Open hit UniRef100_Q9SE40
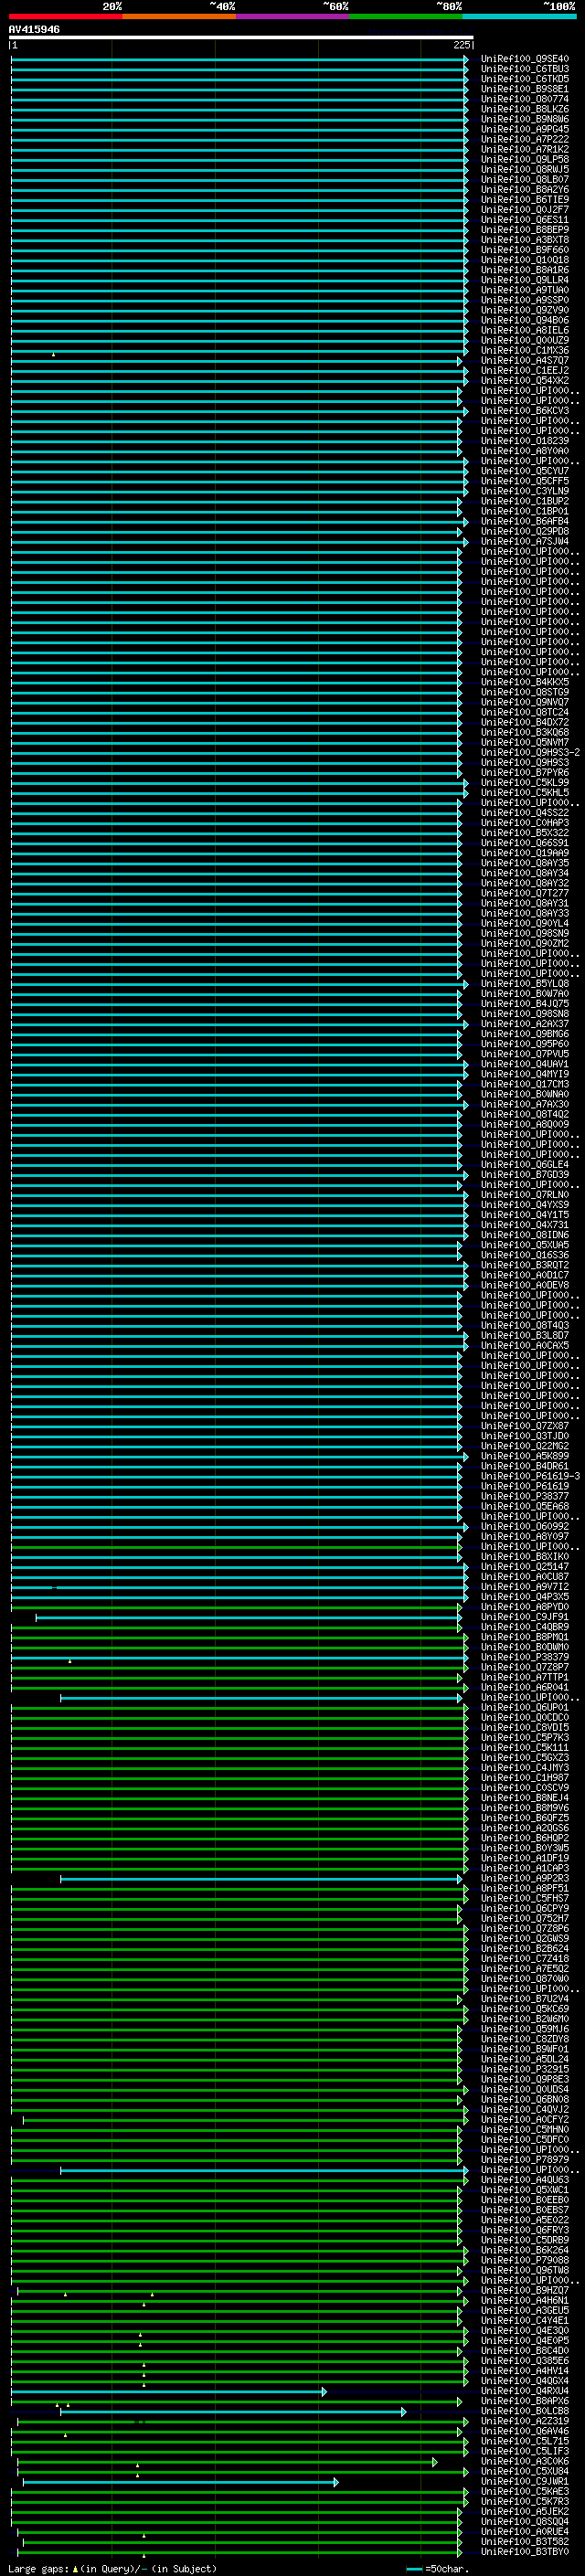 (525, 59)
